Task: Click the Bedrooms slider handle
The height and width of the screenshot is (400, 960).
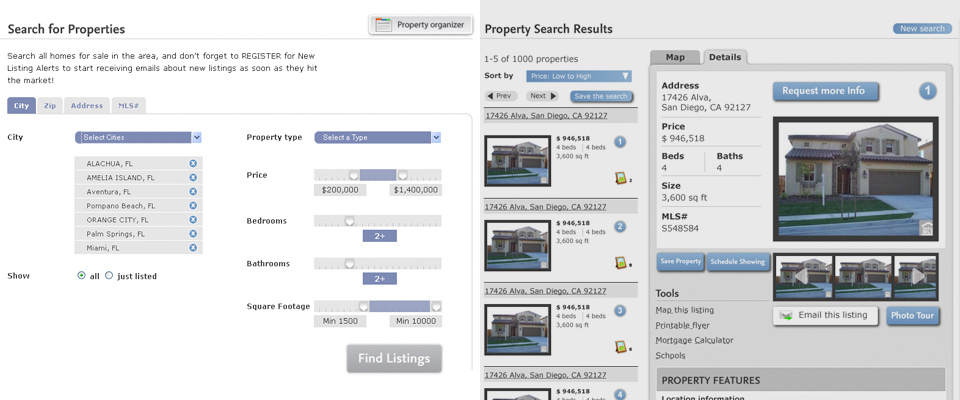Action: [x=349, y=221]
